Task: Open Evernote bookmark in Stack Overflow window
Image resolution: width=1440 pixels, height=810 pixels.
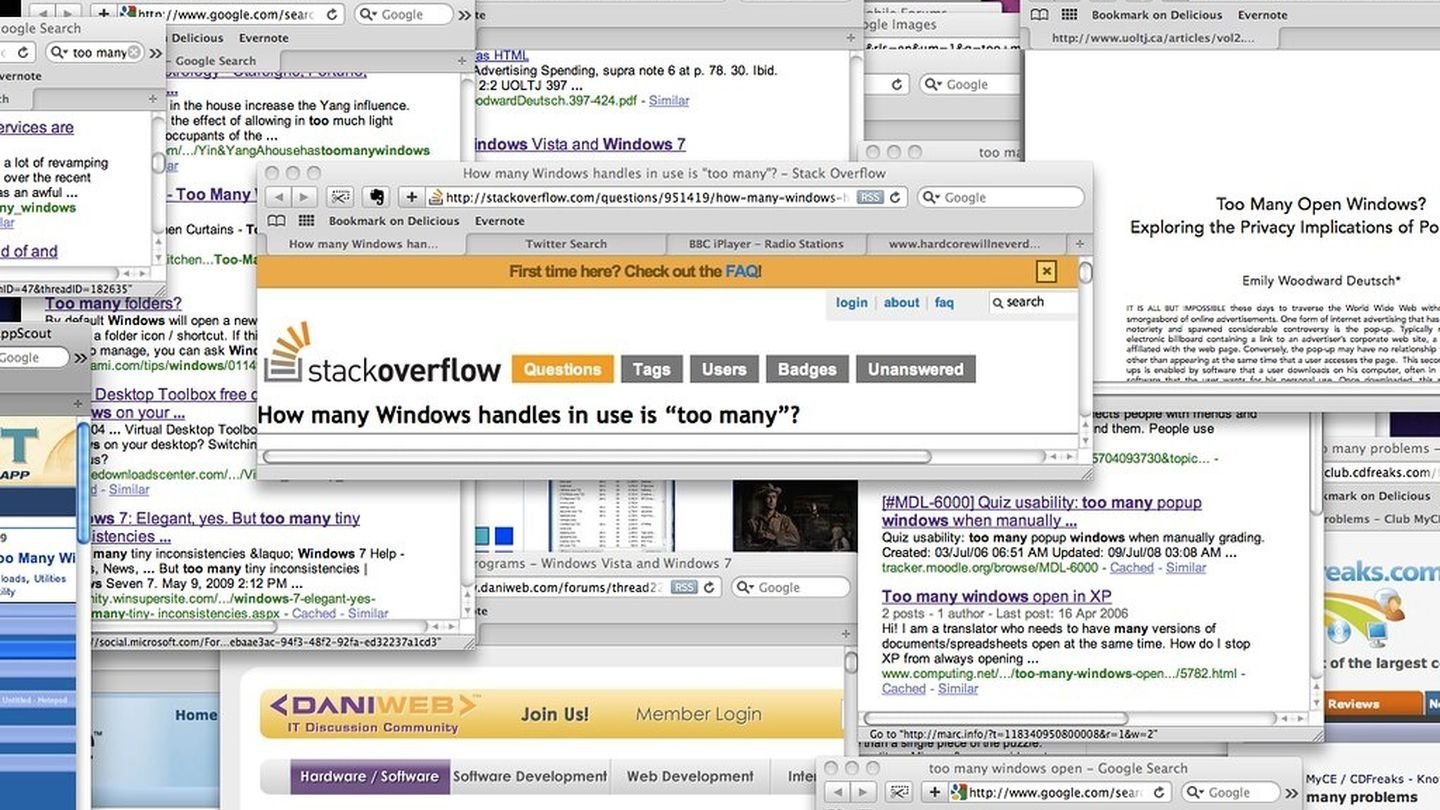Action: pyautogui.click(x=499, y=221)
